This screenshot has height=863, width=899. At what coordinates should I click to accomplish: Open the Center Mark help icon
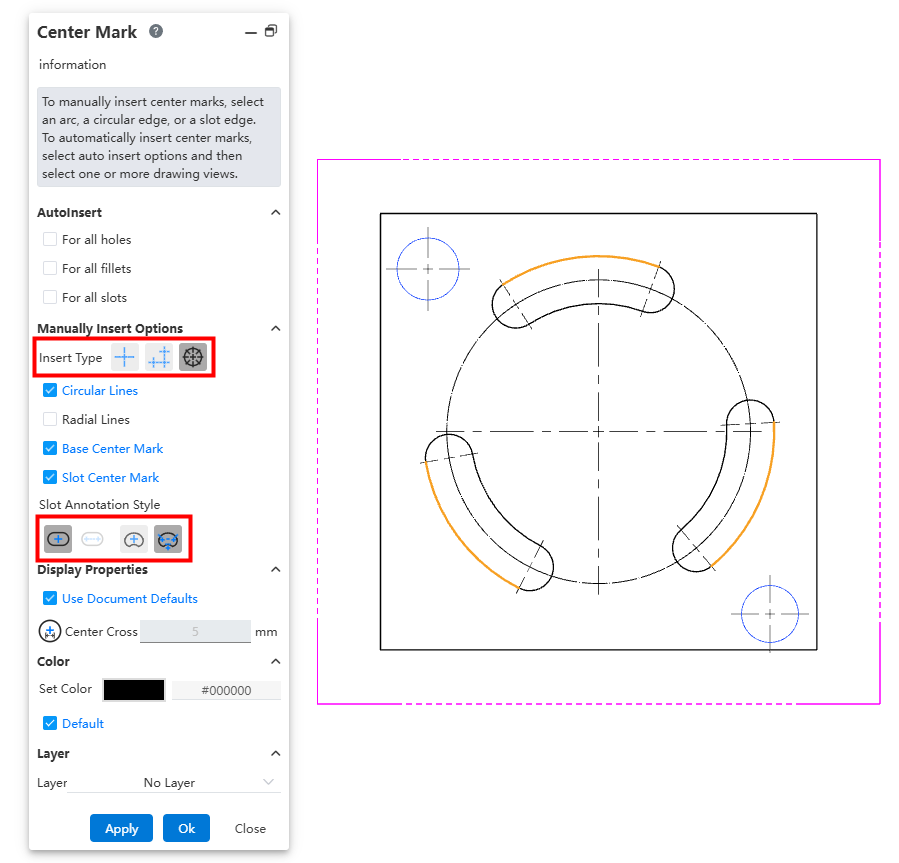tap(156, 31)
